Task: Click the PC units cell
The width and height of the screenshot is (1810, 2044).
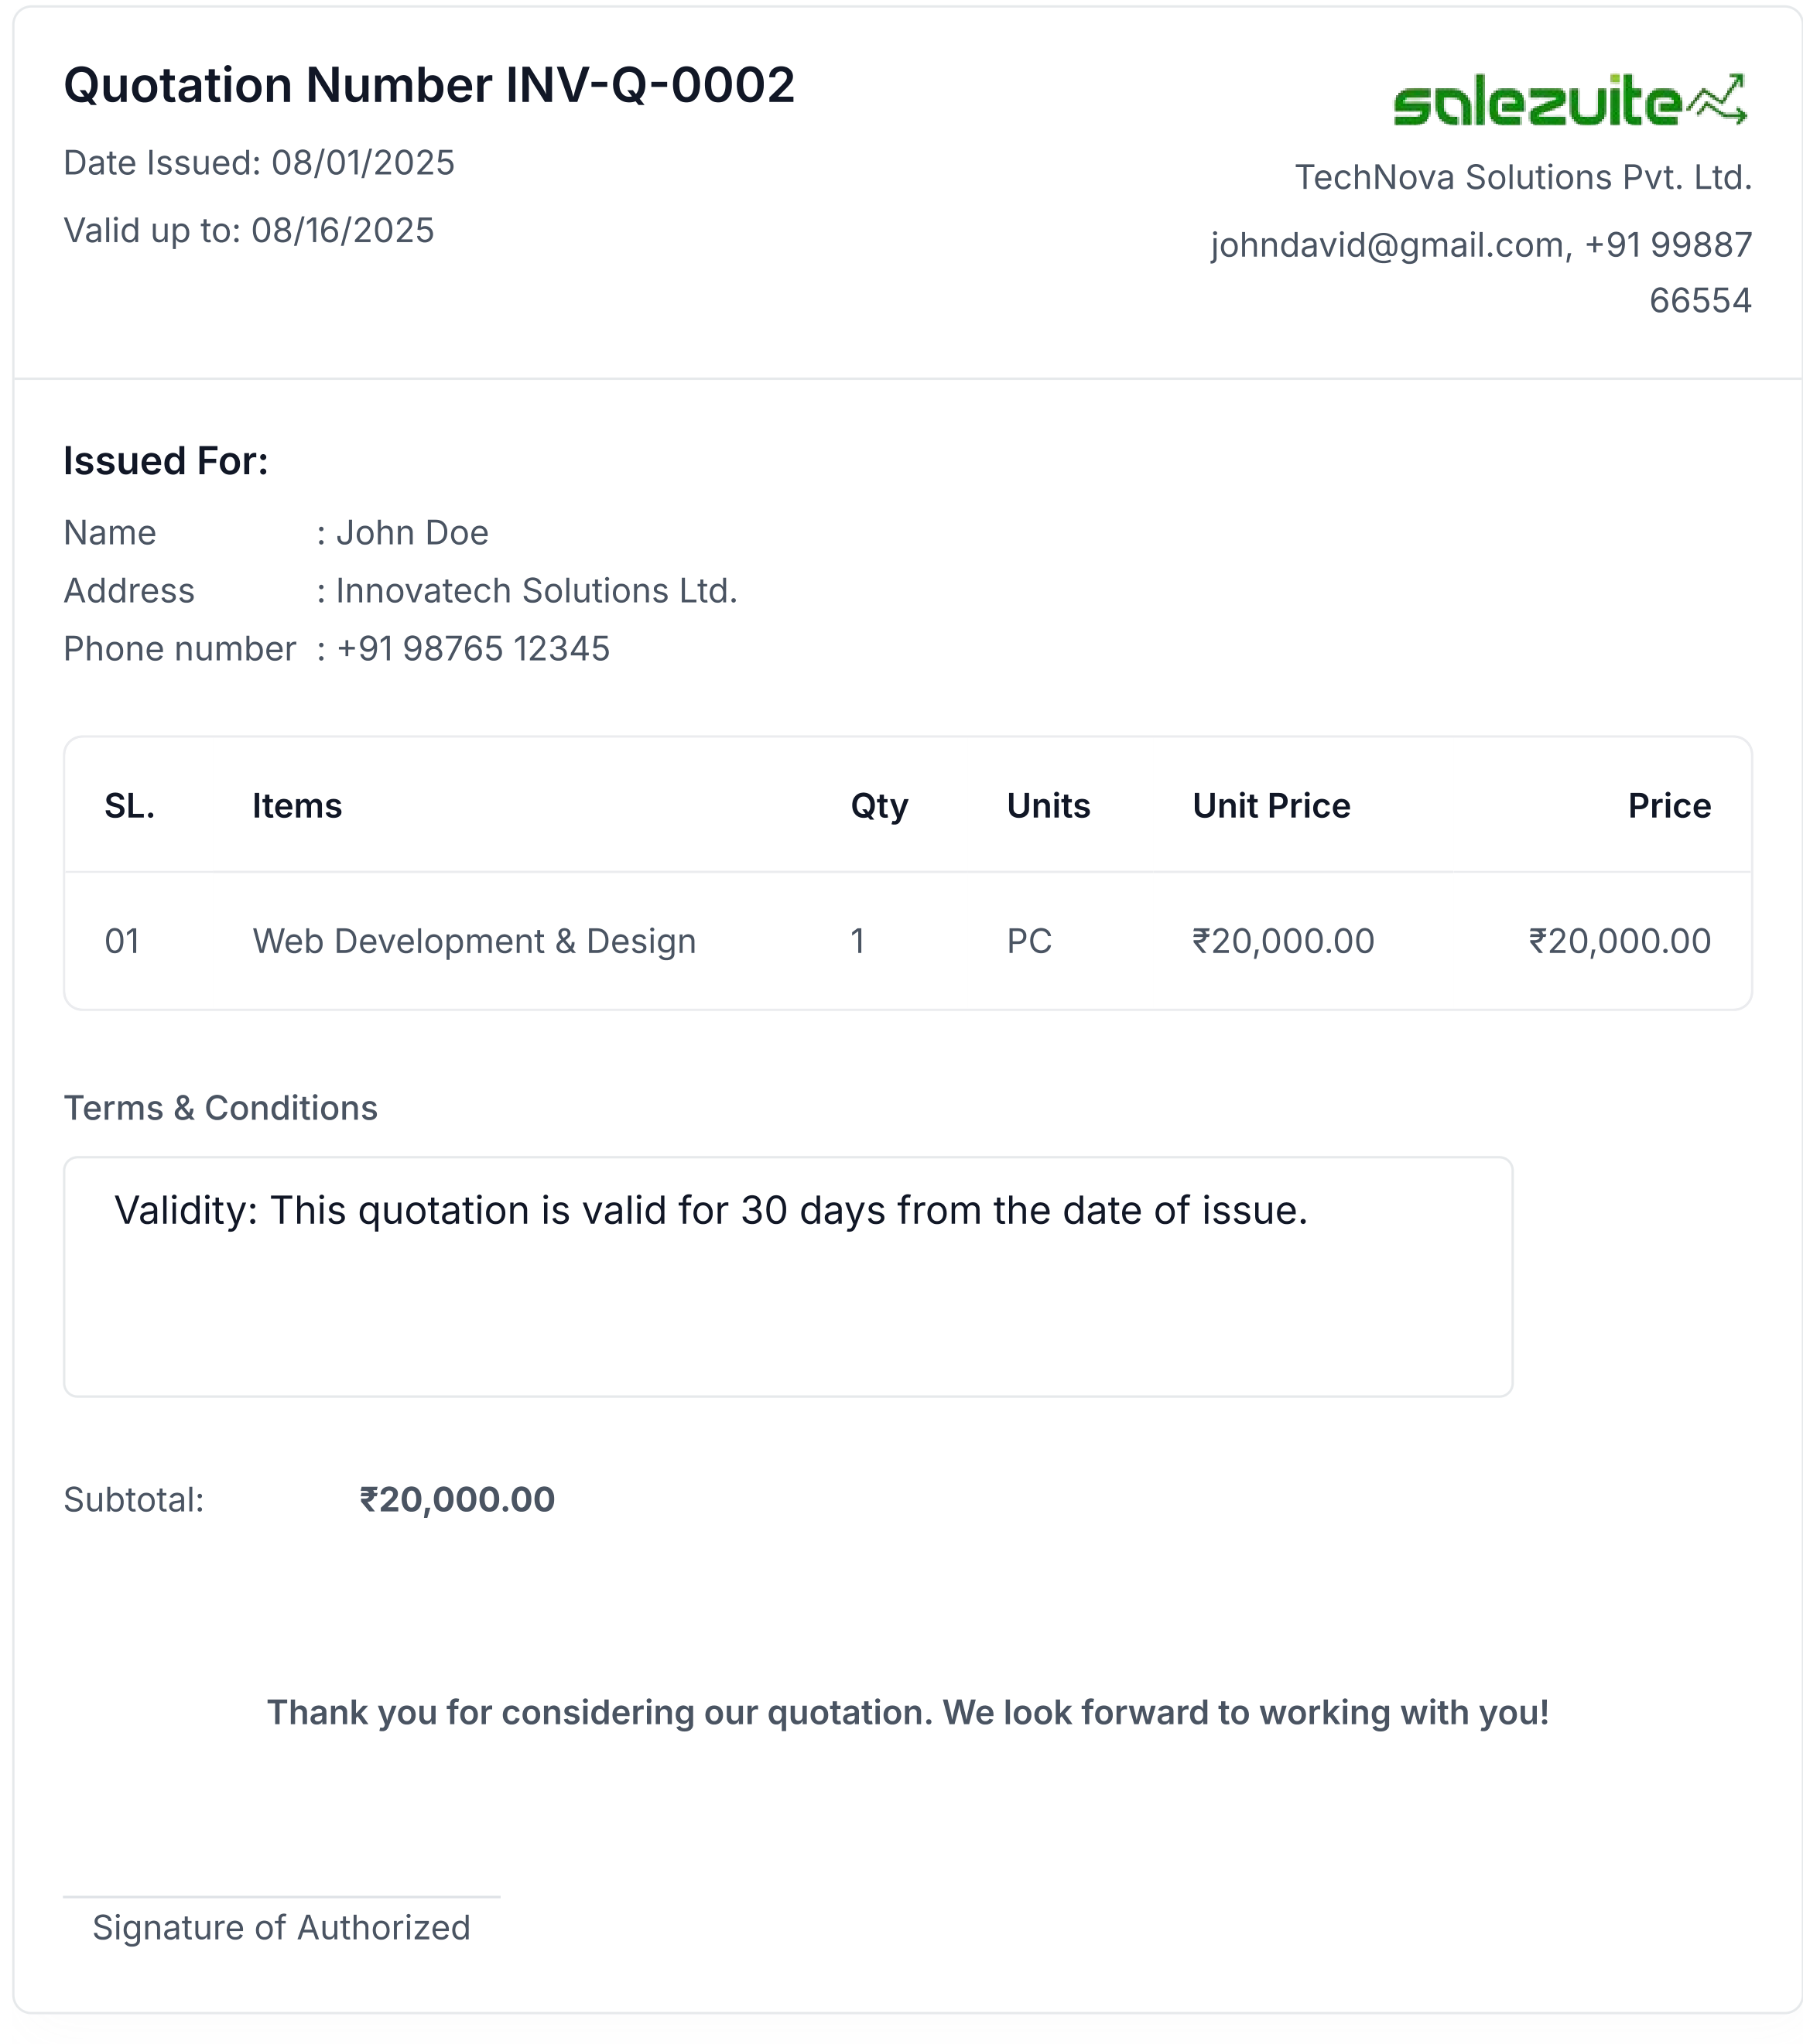Action: point(1029,941)
